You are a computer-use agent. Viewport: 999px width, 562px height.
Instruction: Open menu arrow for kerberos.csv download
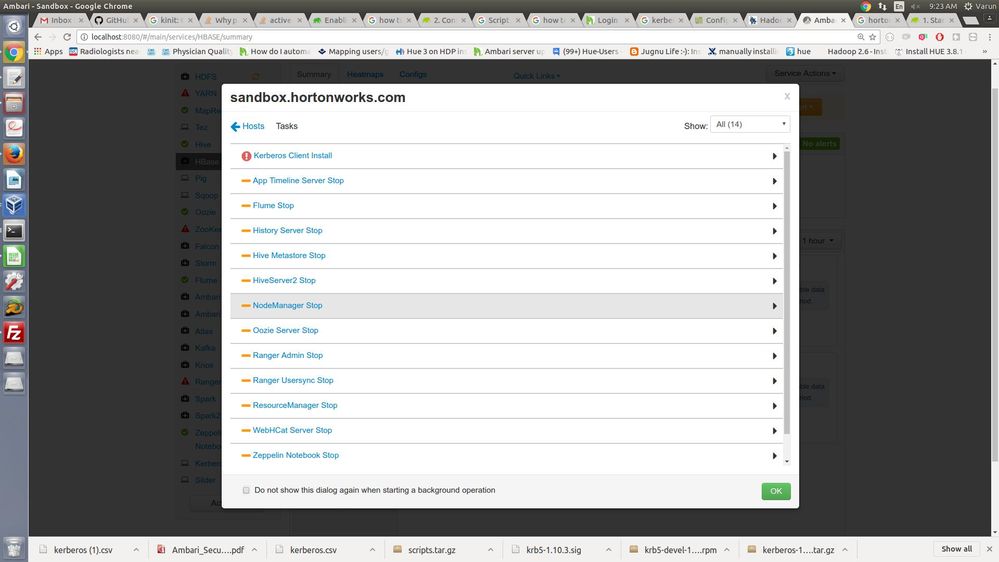tap(372, 549)
